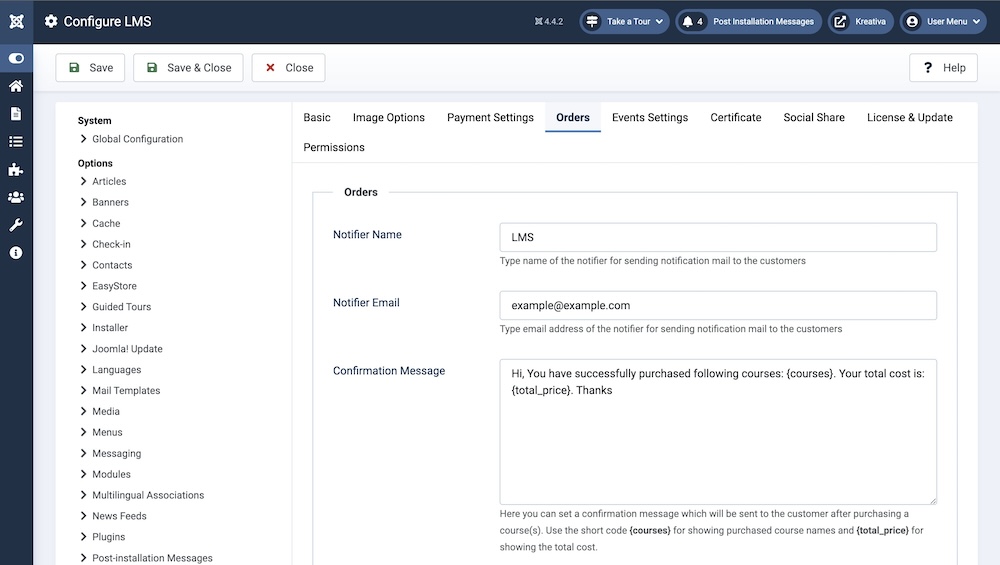Switch to the Payment Settings tab
This screenshot has width=1000, height=565.
tap(490, 117)
